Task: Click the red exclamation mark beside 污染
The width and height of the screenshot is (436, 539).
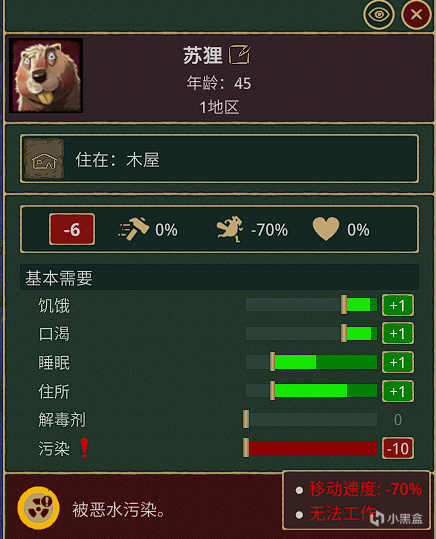Action: [84, 448]
